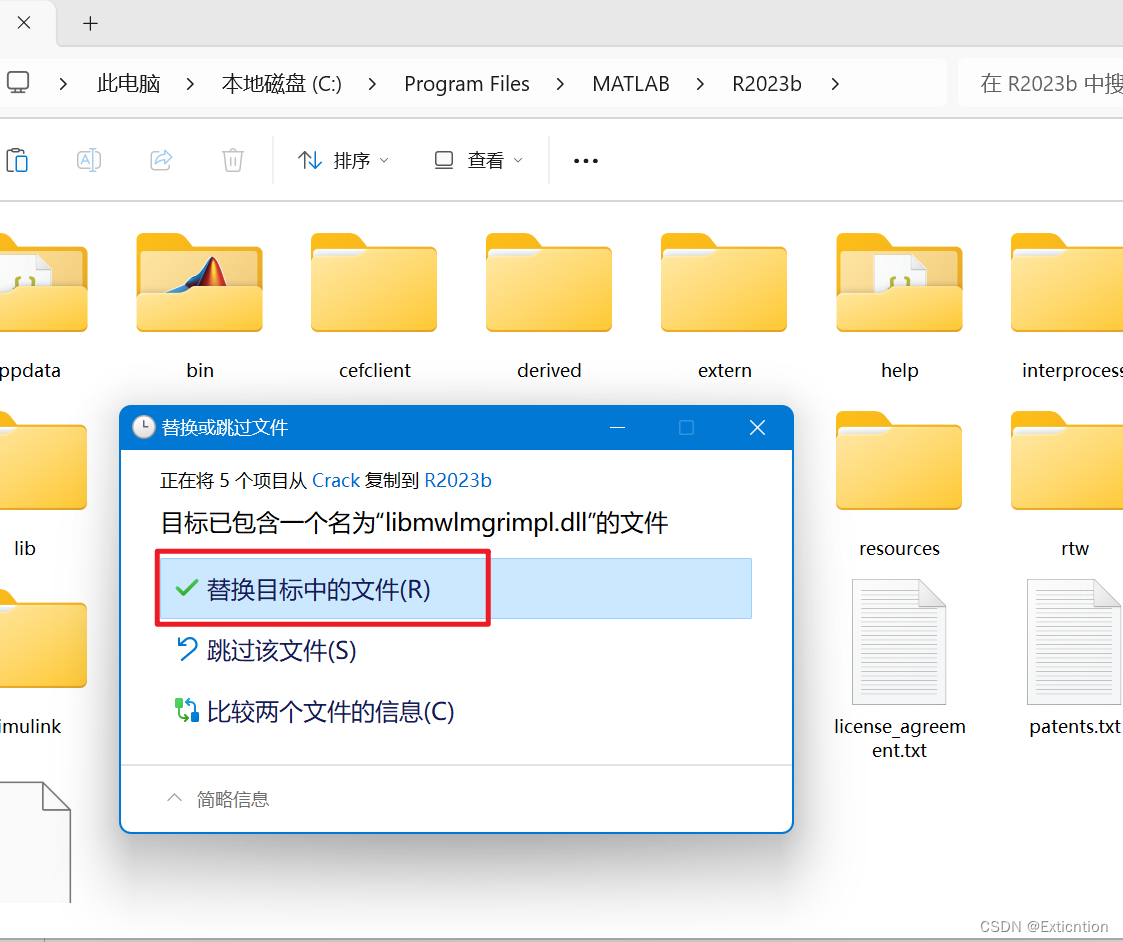Image resolution: width=1123 pixels, height=942 pixels.
Task: Open the bin folder with the MATLAB logo
Action: point(199,283)
